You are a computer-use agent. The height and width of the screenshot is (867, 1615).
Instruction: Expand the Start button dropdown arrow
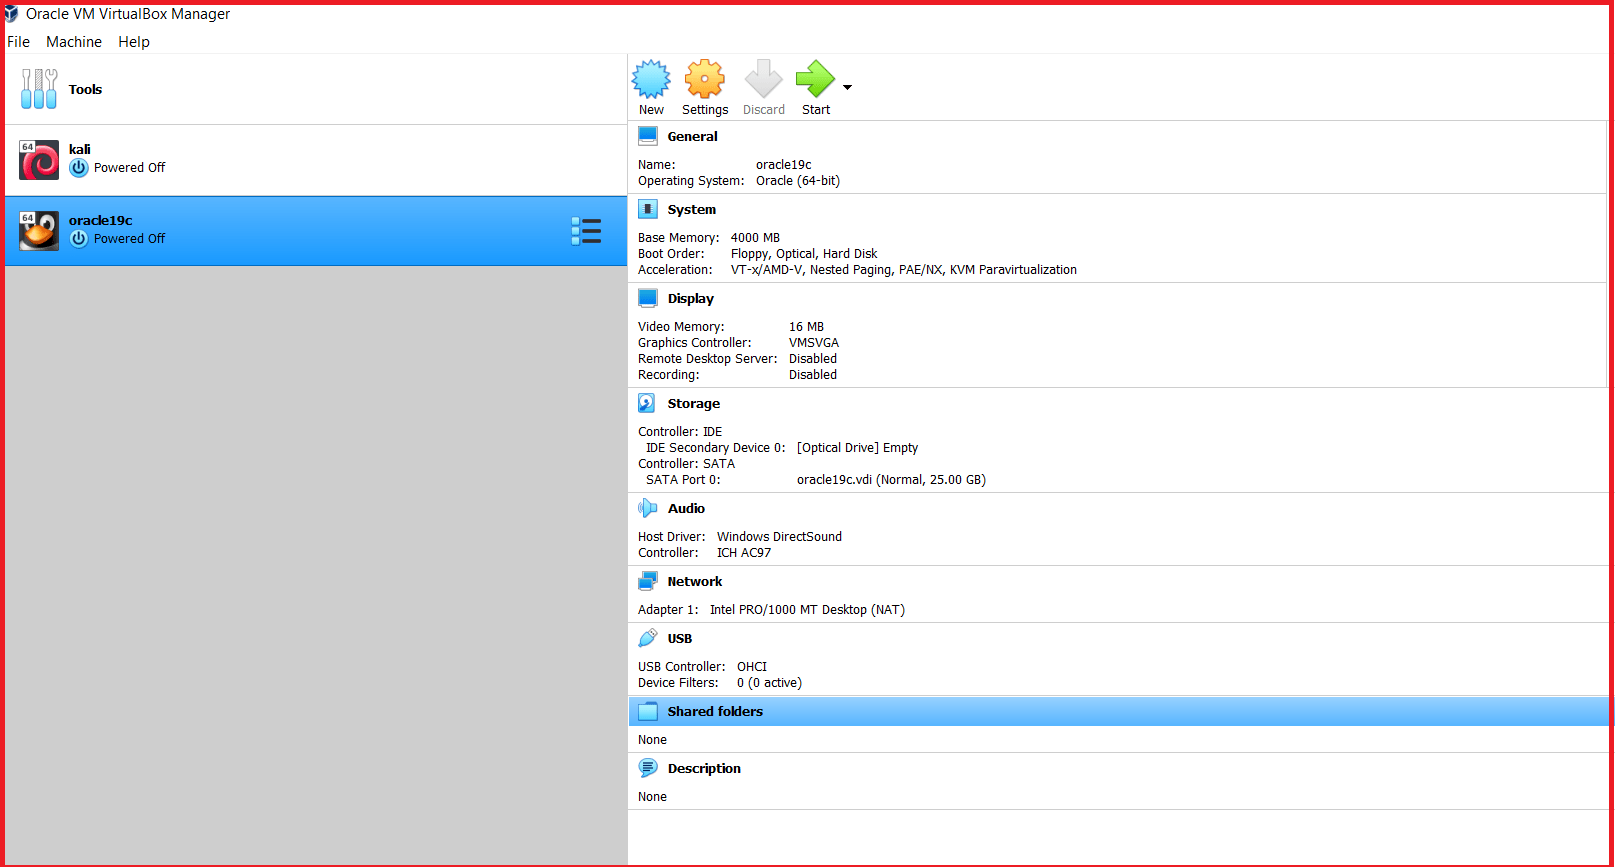[x=847, y=88]
